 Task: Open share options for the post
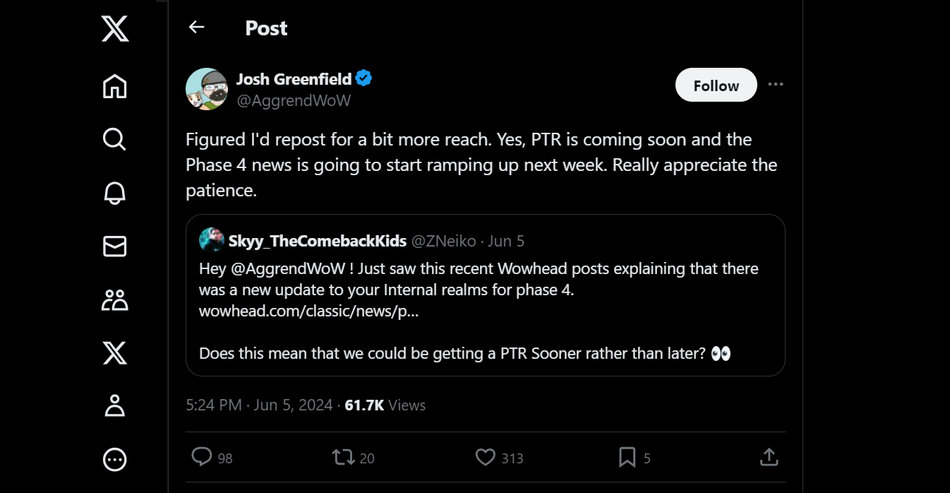pyautogui.click(x=769, y=457)
